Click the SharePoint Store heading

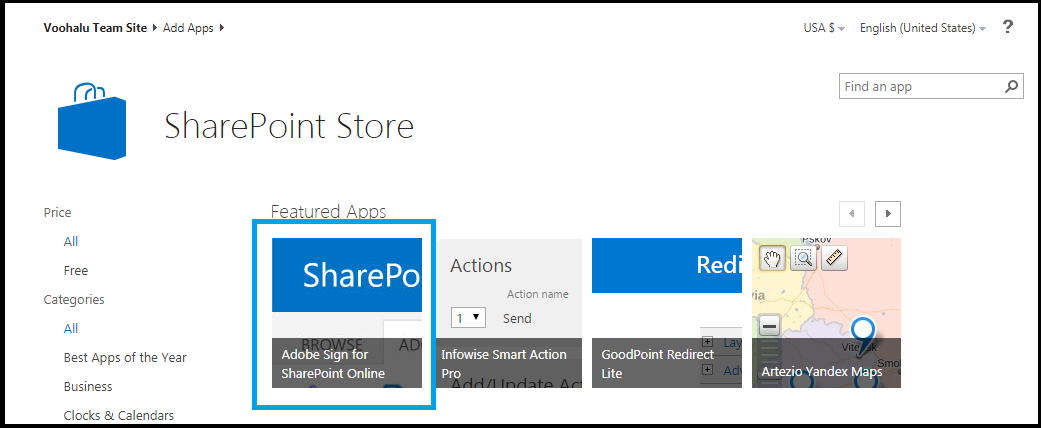click(x=289, y=125)
